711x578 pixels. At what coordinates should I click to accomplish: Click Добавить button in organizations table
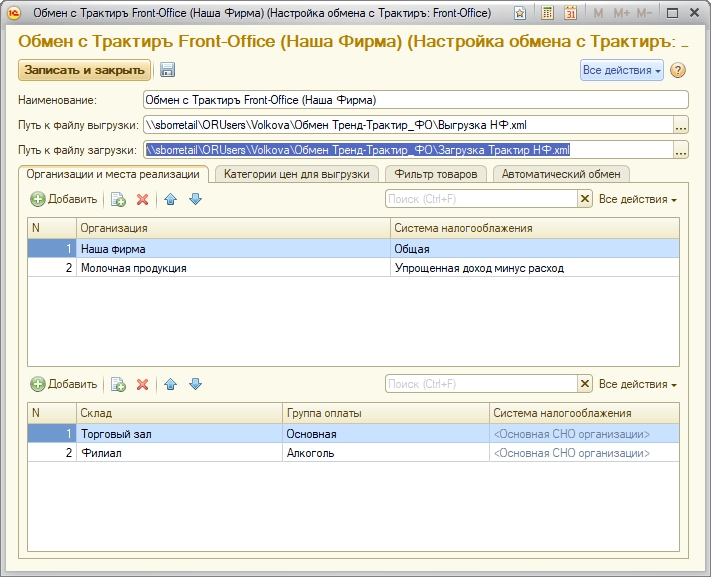point(64,199)
